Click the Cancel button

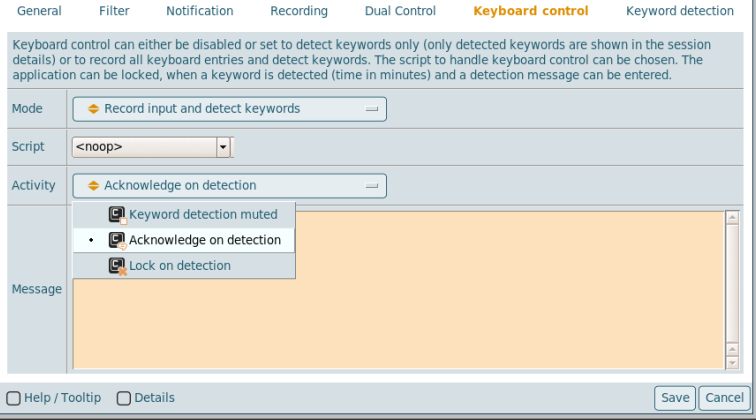723,398
